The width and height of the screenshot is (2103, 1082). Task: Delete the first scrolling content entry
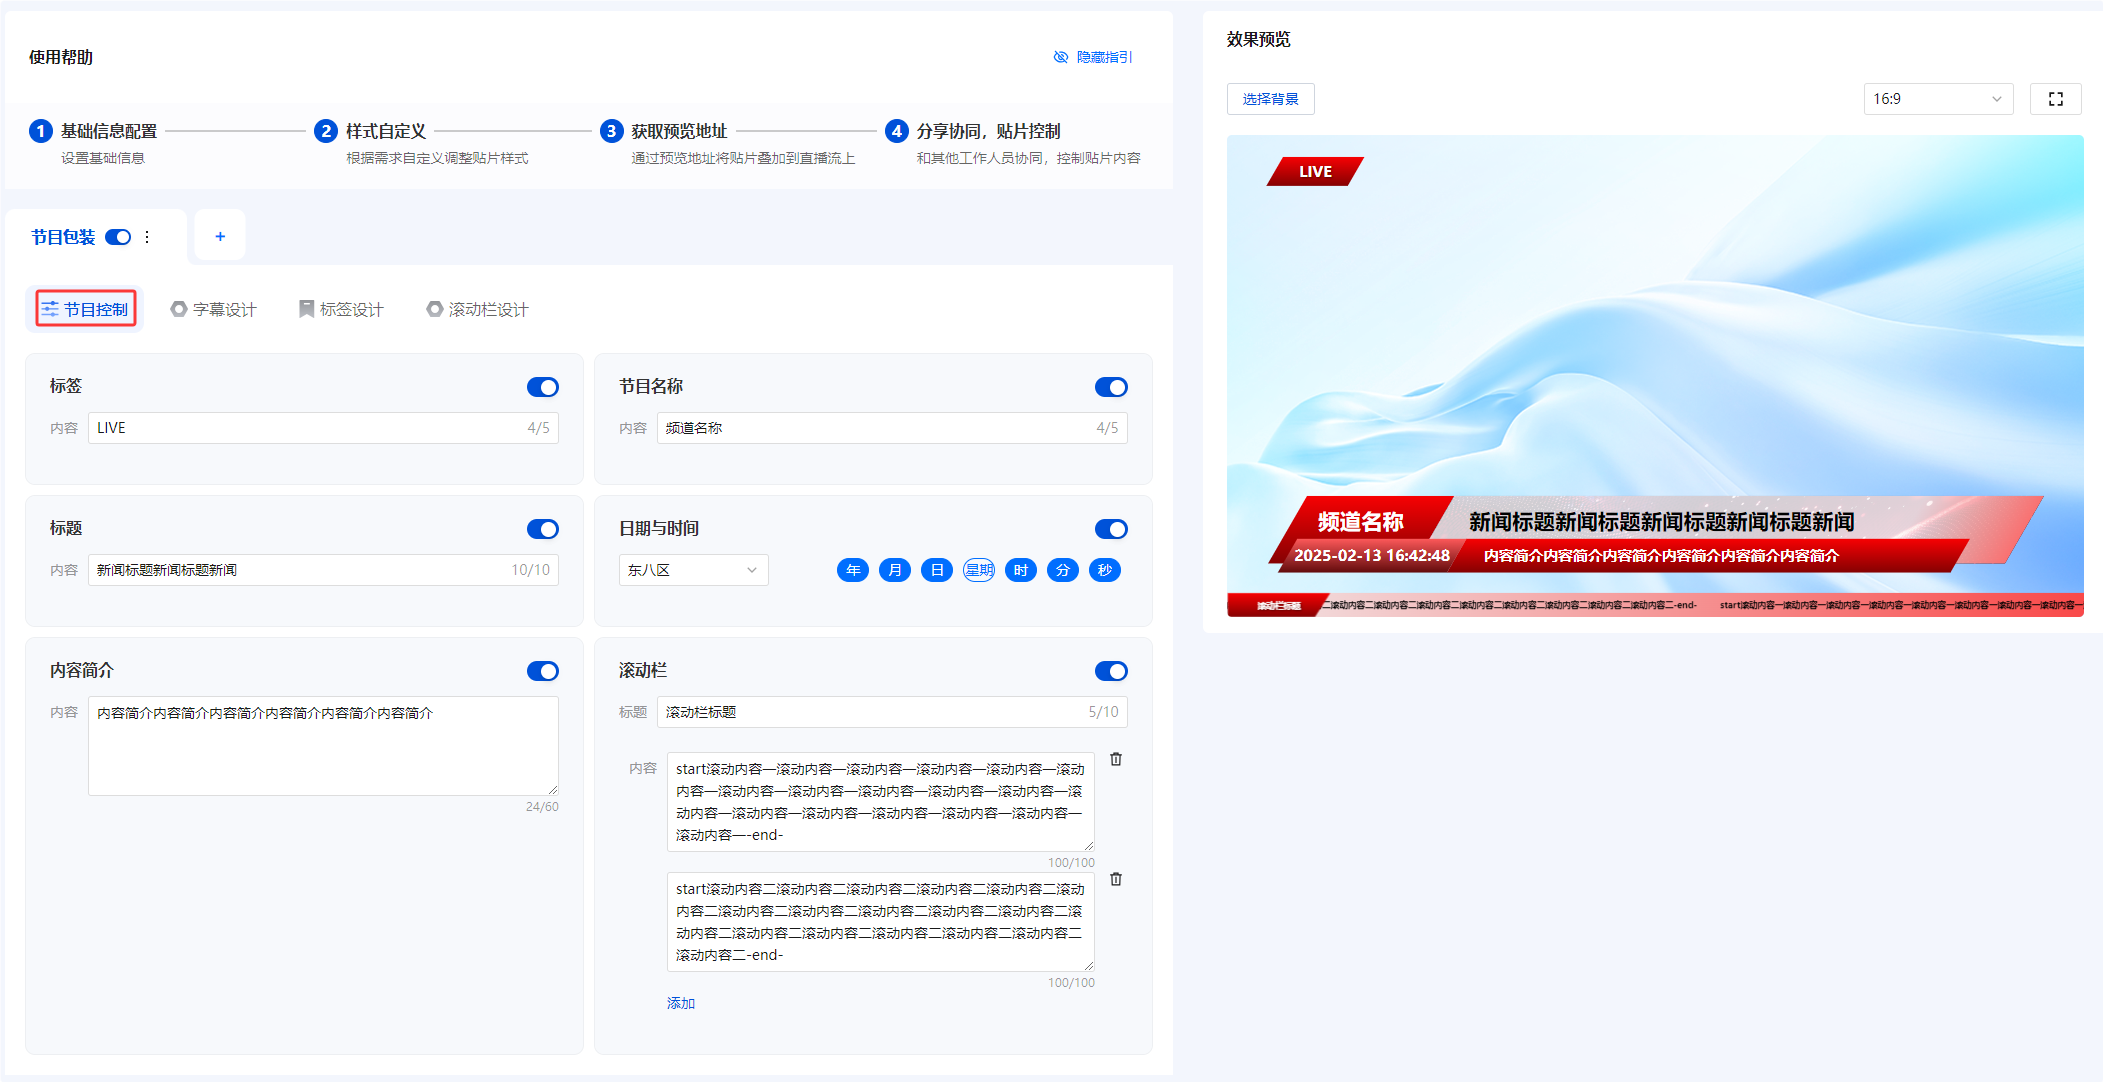1116,759
